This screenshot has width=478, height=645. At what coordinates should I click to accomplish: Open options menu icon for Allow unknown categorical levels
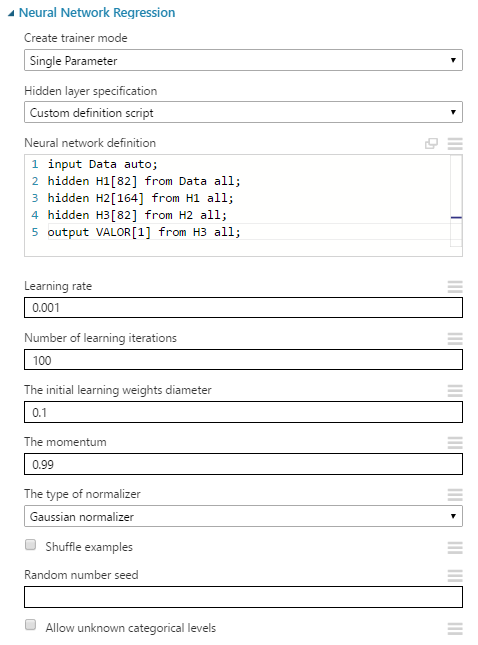(x=455, y=629)
